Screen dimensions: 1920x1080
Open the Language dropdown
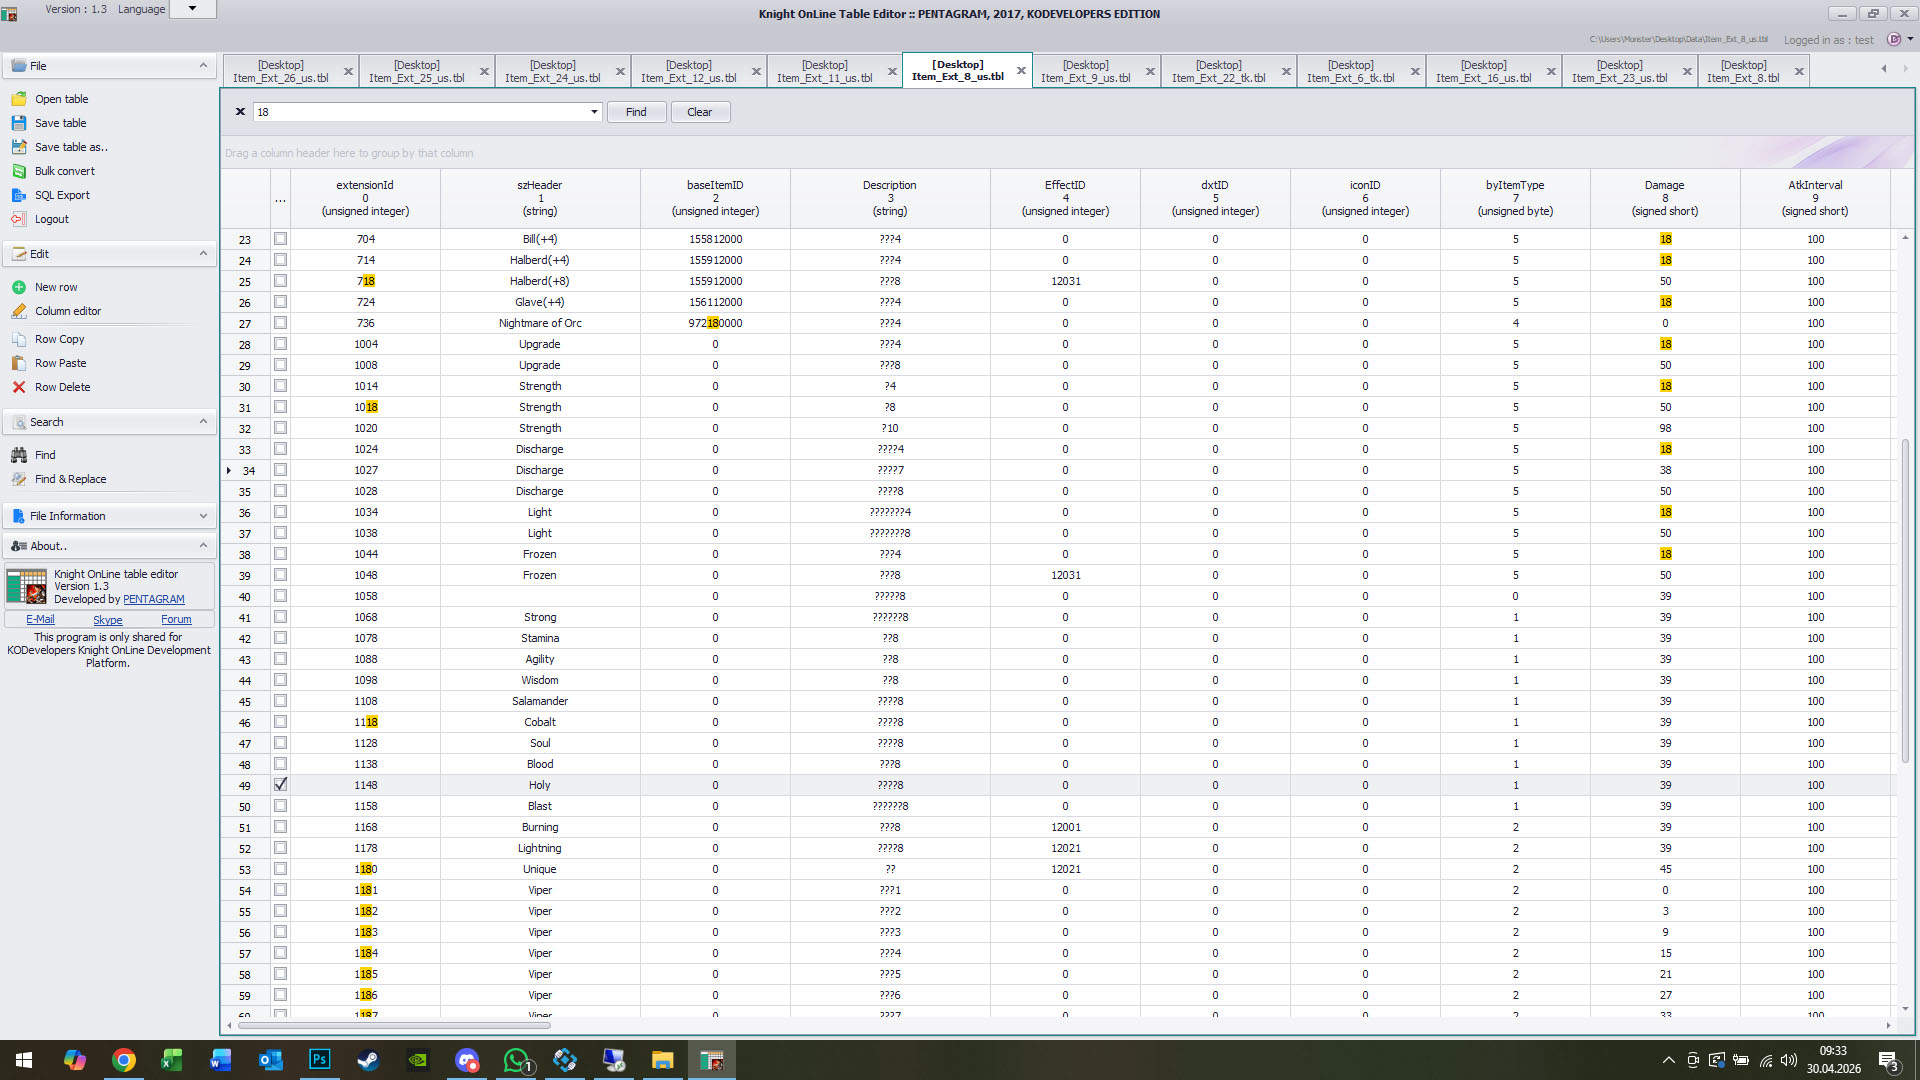coord(192,9)
